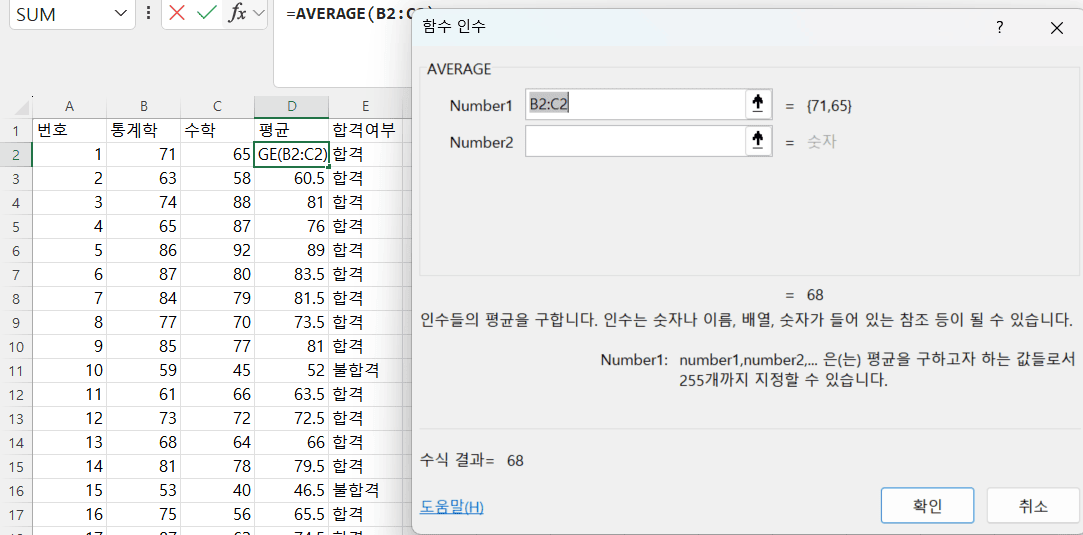Image resolution: width=1083 pixels, height=535 pixels.
Task: Expand the dropdown arrow next to fx
Action: (259, 14)
